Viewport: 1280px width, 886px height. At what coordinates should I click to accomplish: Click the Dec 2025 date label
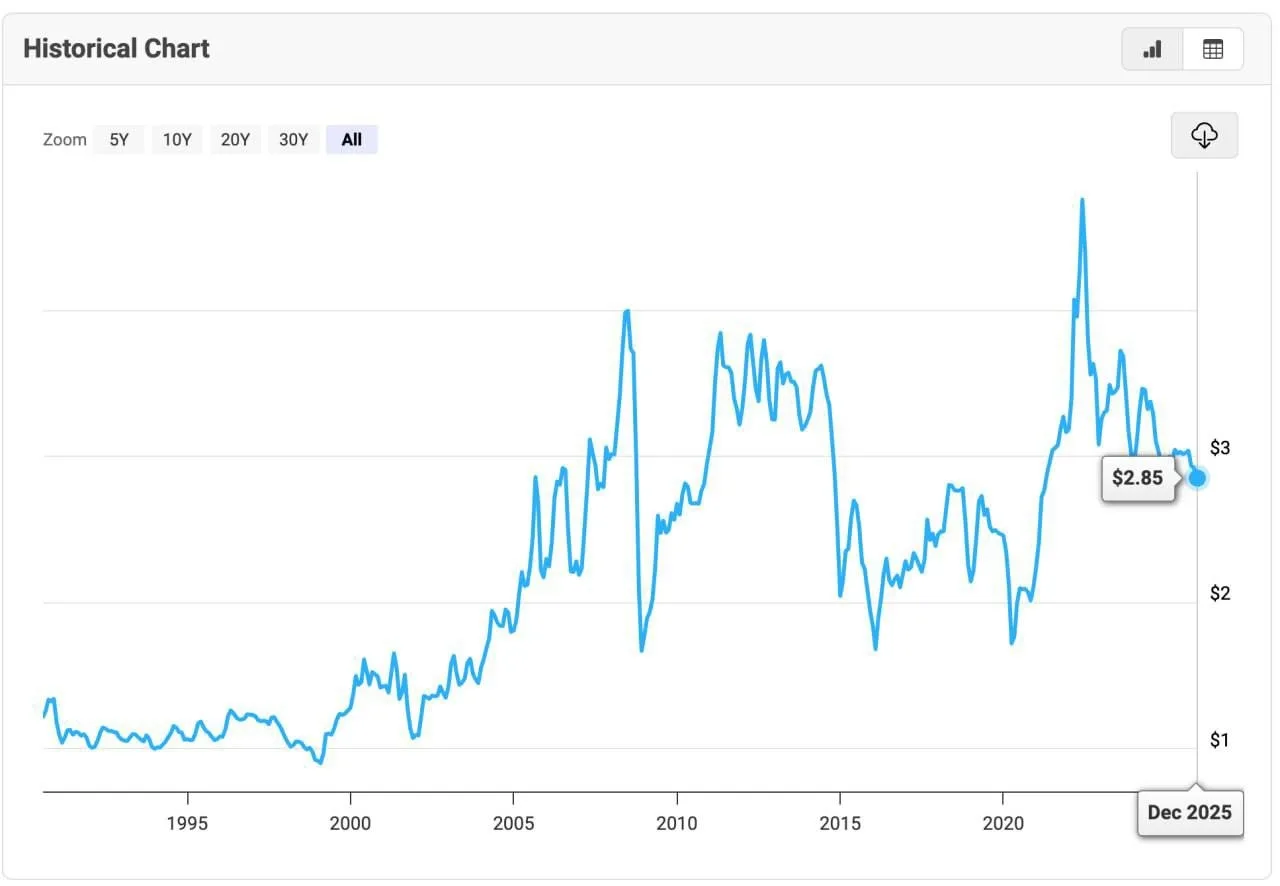tap(1190, 812)
